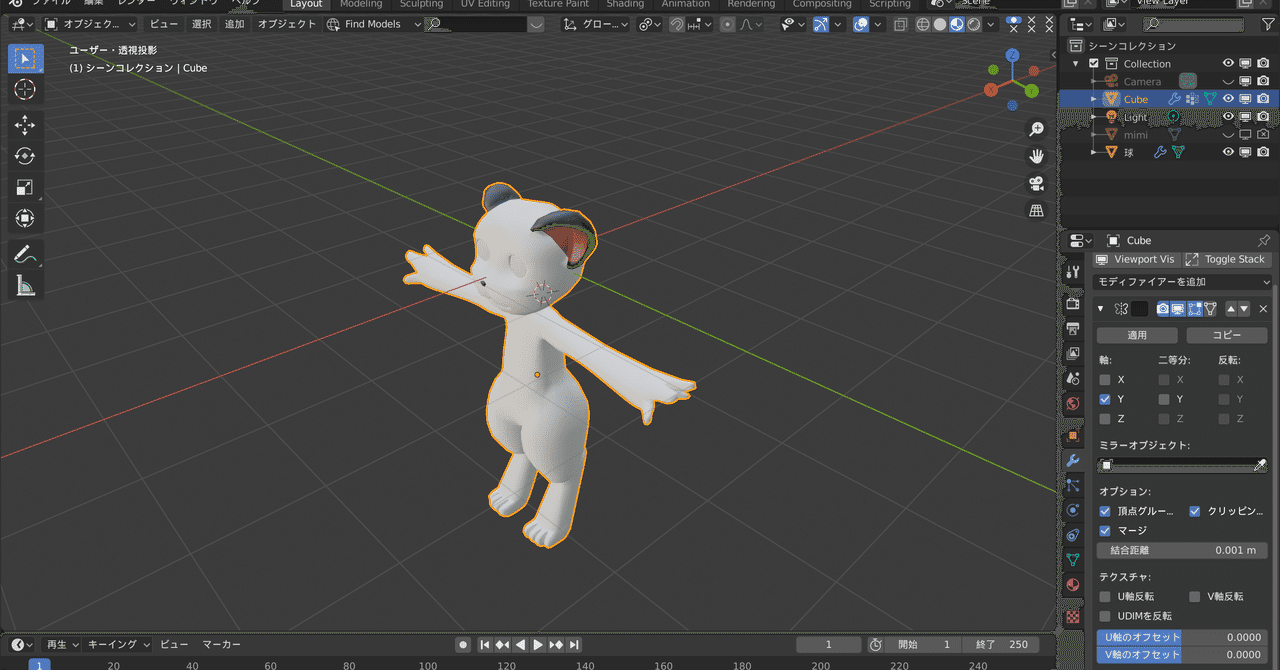The image size is (1280, 670).
Task: Hide Cube using its eye icon
Action: (1229, 99)
